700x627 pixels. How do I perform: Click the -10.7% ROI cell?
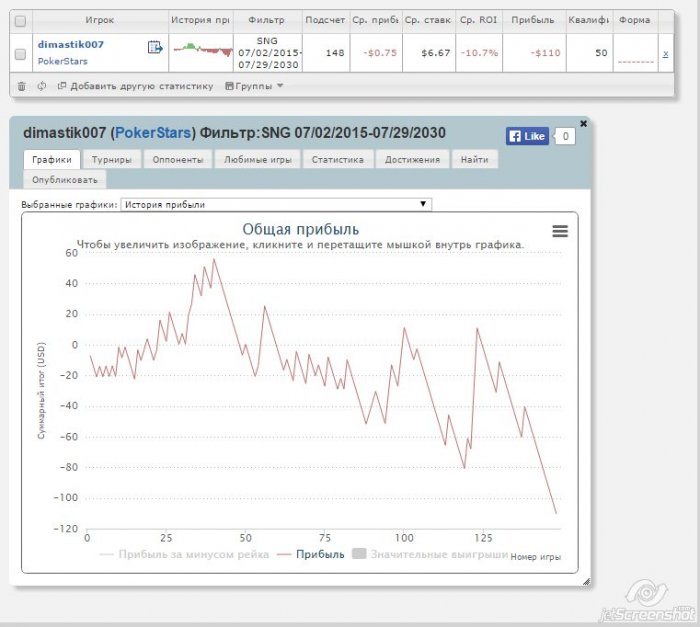click(x=479, y=53)
